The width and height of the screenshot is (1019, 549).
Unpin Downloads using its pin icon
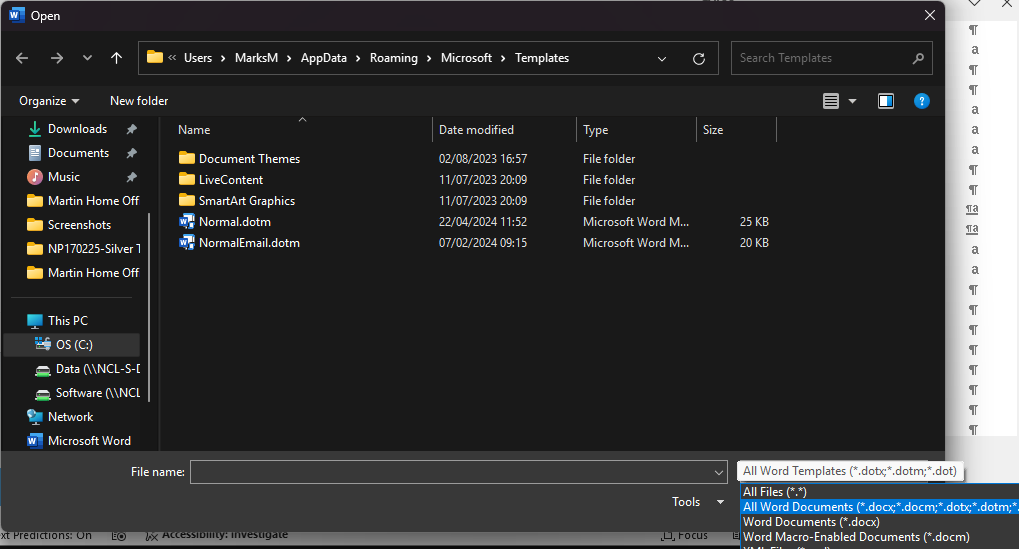(132, 129)
